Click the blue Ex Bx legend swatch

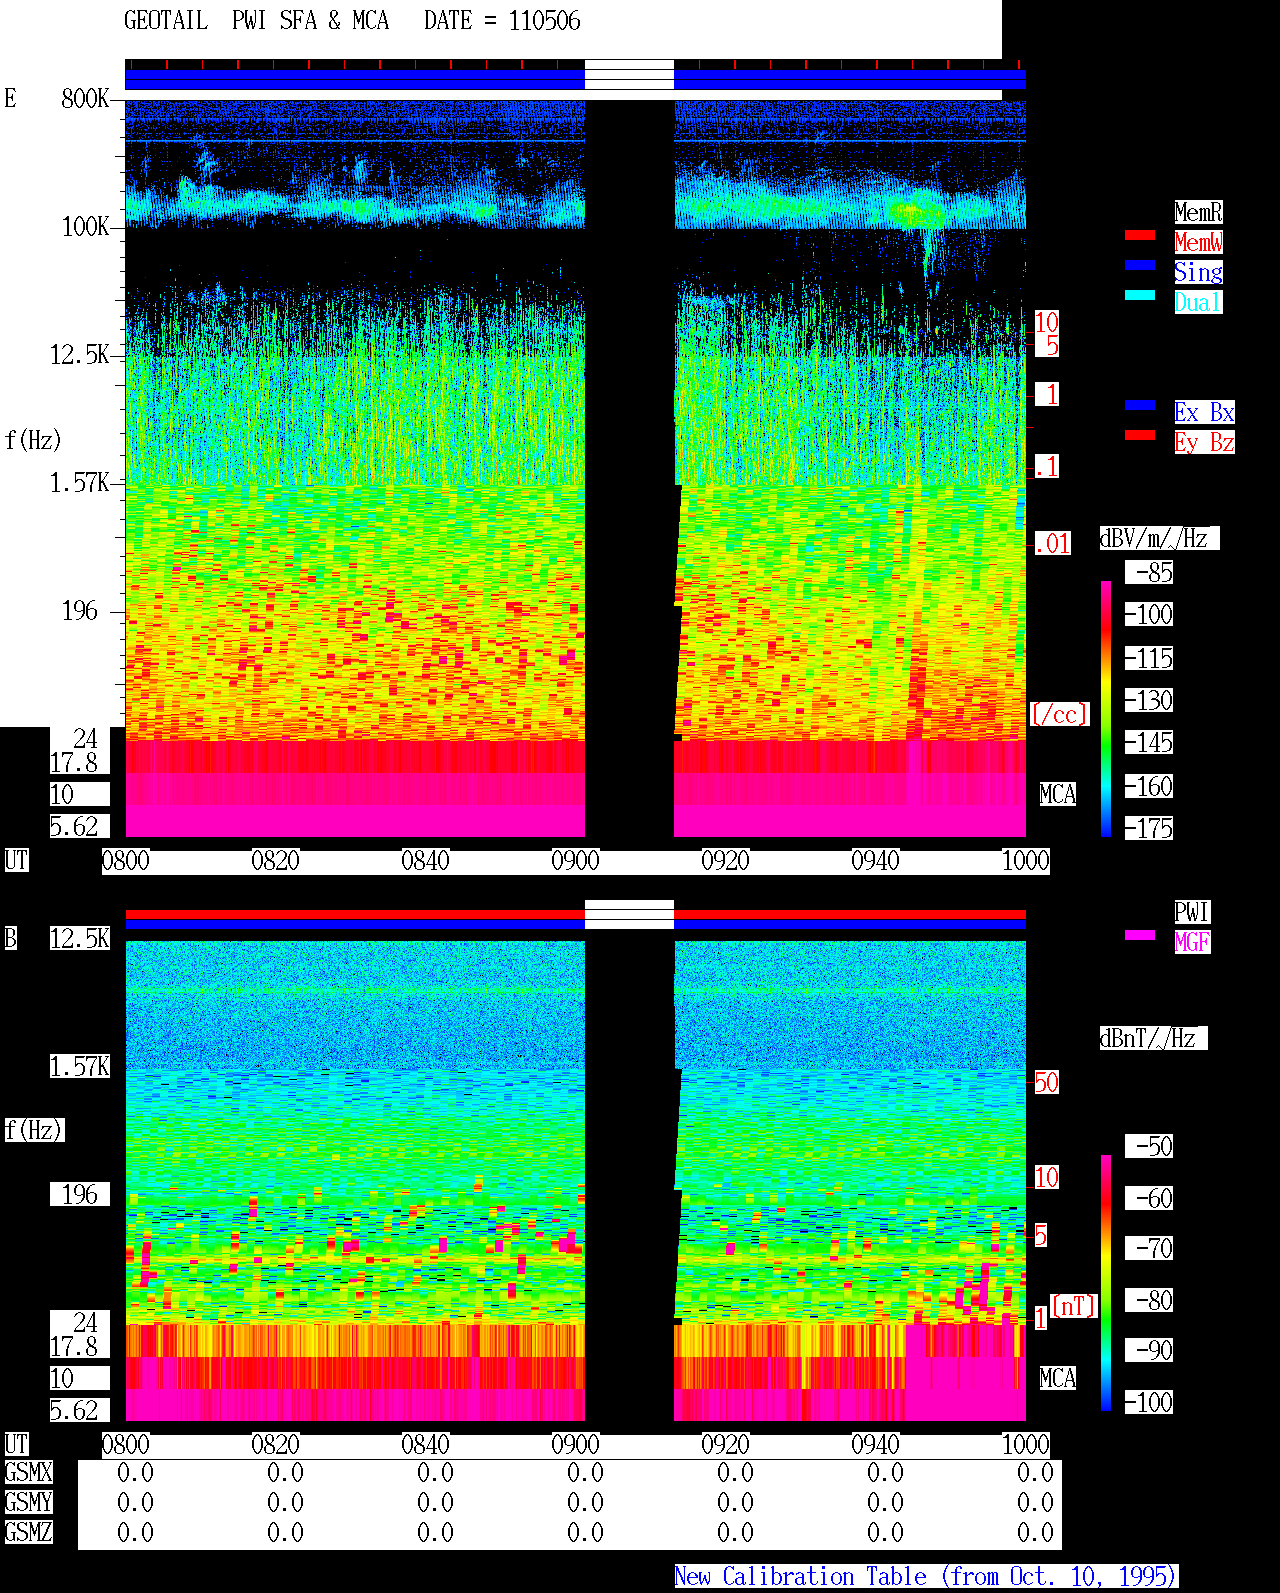tap(1140, 405)
